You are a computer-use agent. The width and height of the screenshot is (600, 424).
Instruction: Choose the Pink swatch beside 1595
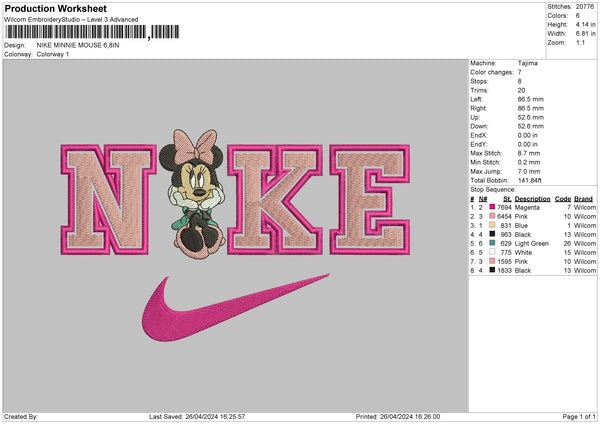(492, 261)
